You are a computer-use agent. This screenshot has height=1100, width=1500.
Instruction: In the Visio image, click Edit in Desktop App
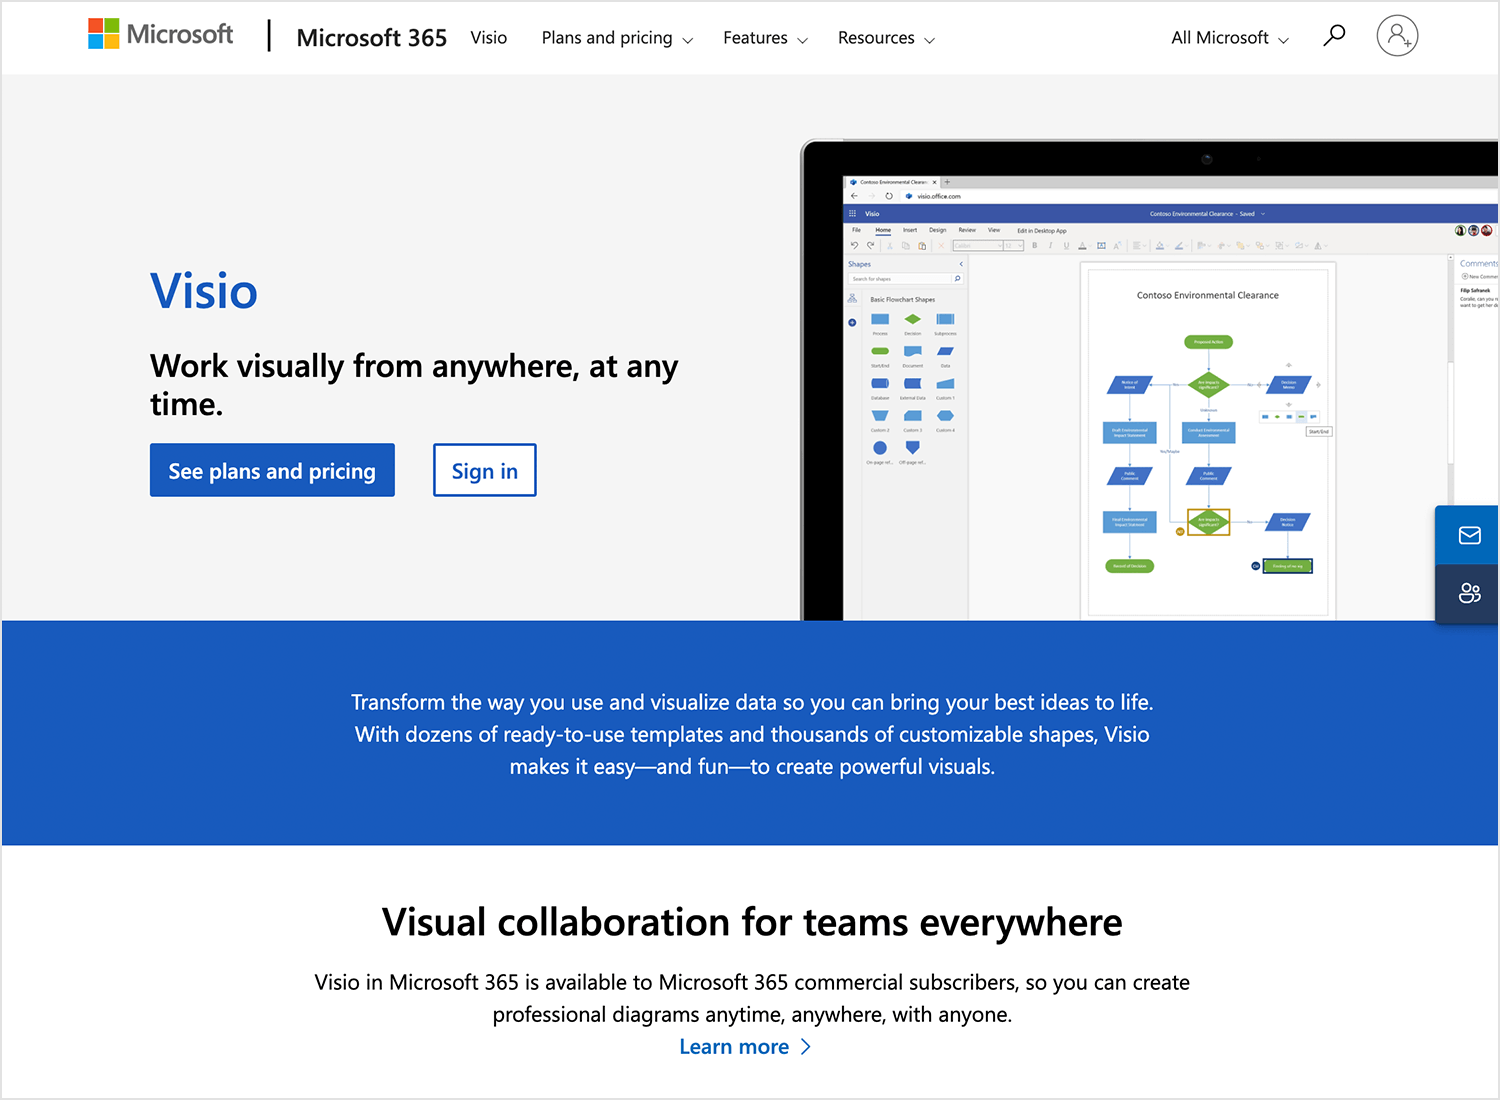[1042, 231]
